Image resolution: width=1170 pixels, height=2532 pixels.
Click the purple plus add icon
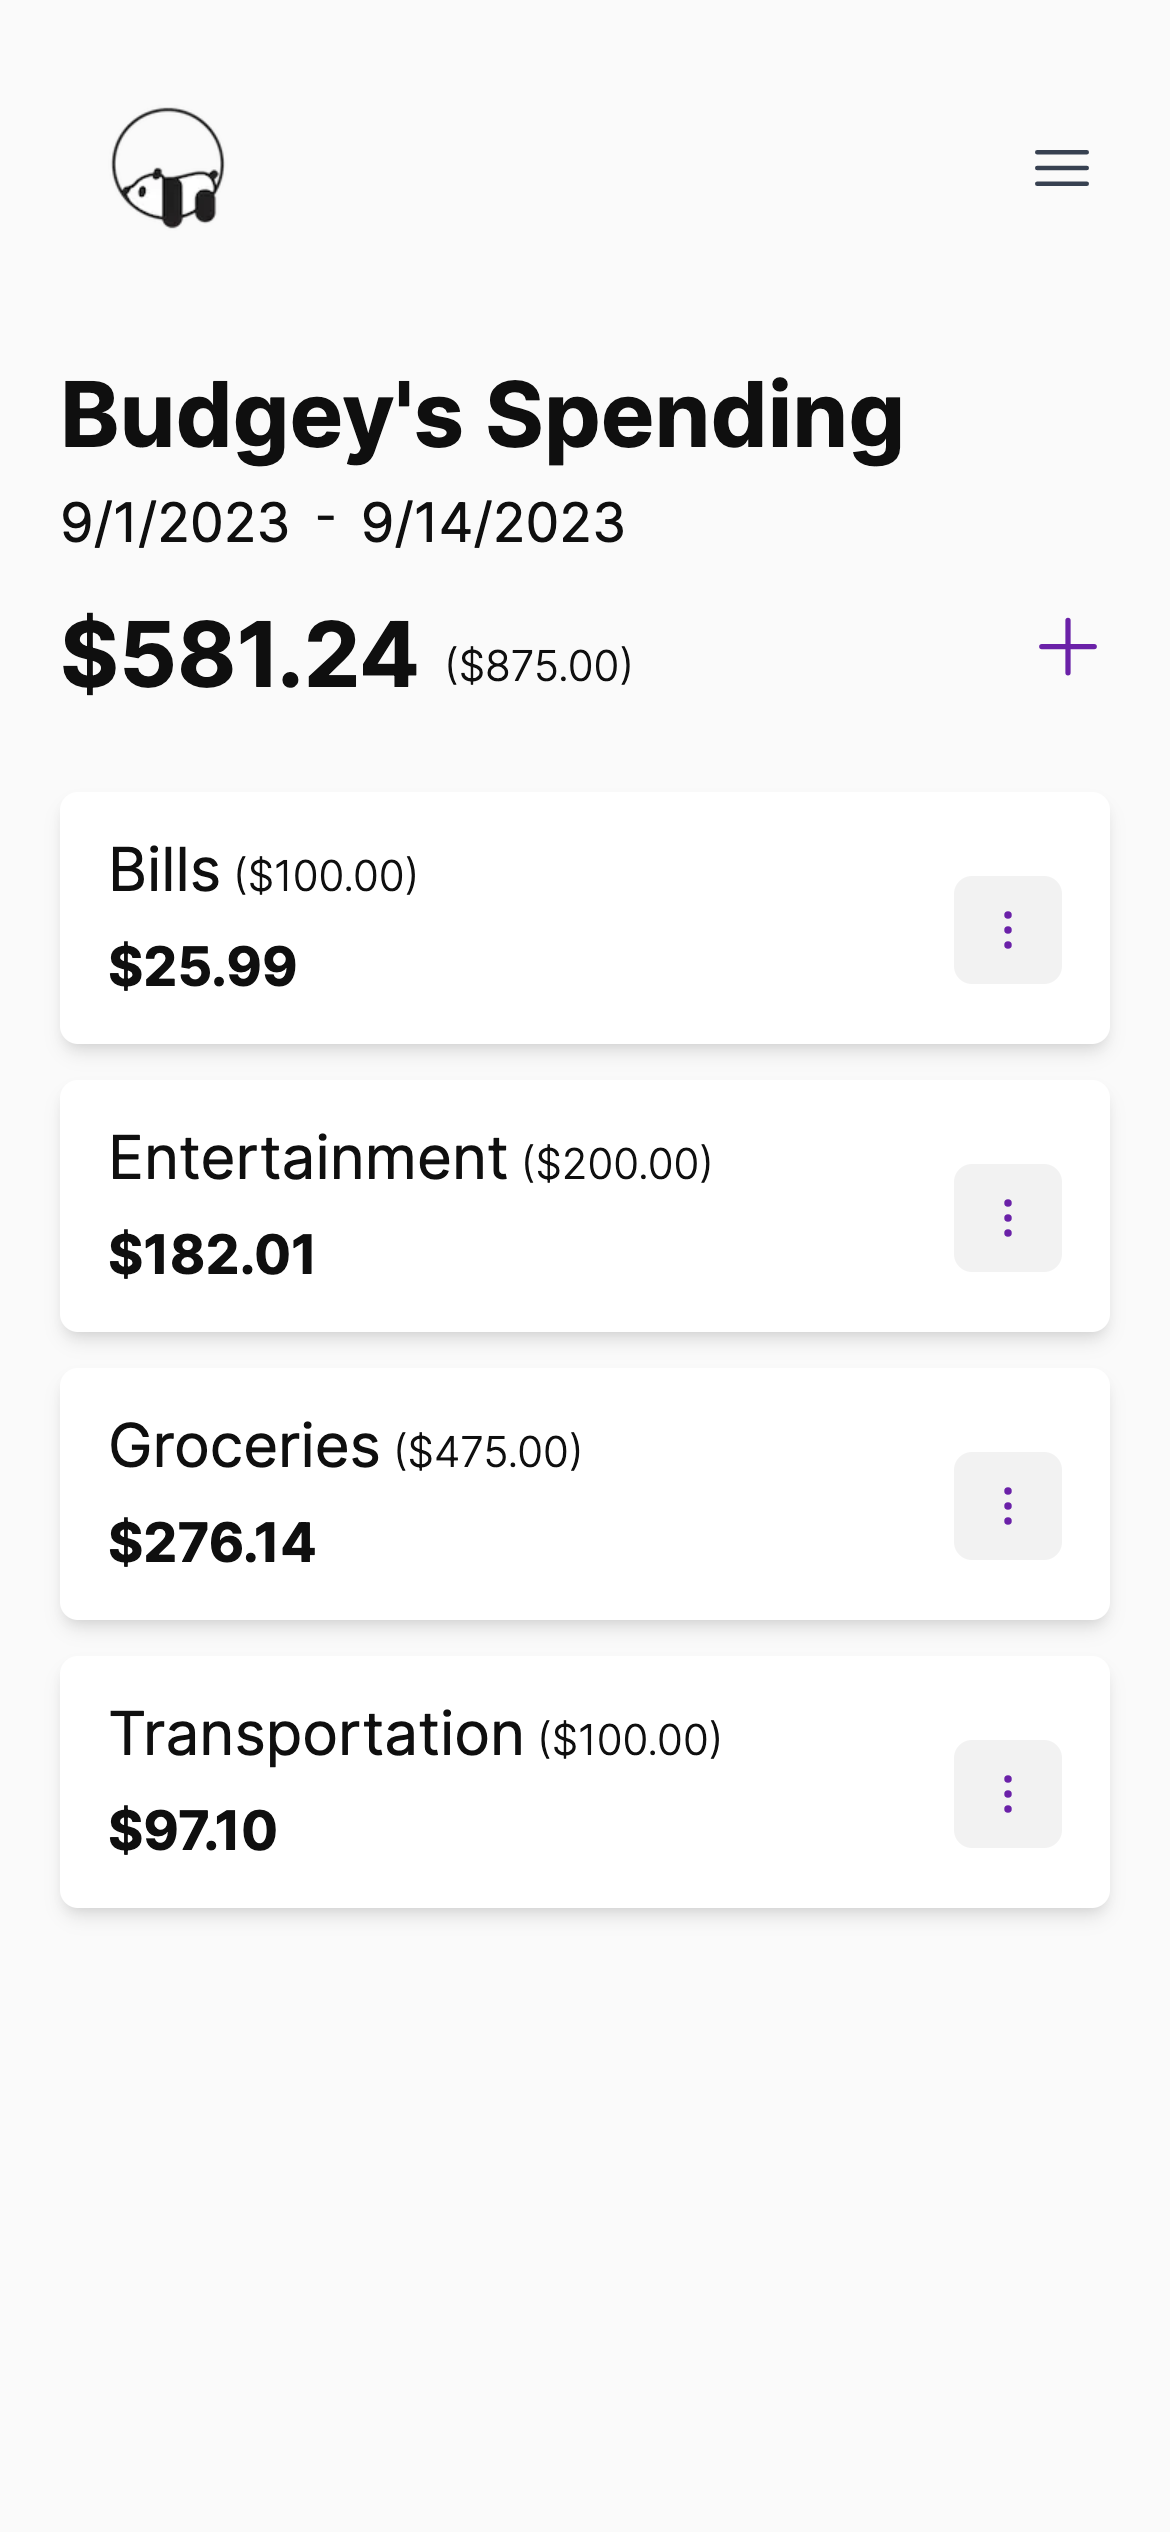[1067, 647]
